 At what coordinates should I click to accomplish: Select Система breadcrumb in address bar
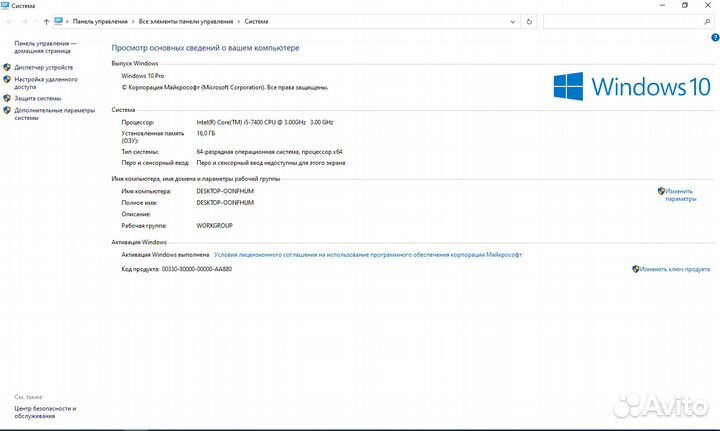[256, 22]
